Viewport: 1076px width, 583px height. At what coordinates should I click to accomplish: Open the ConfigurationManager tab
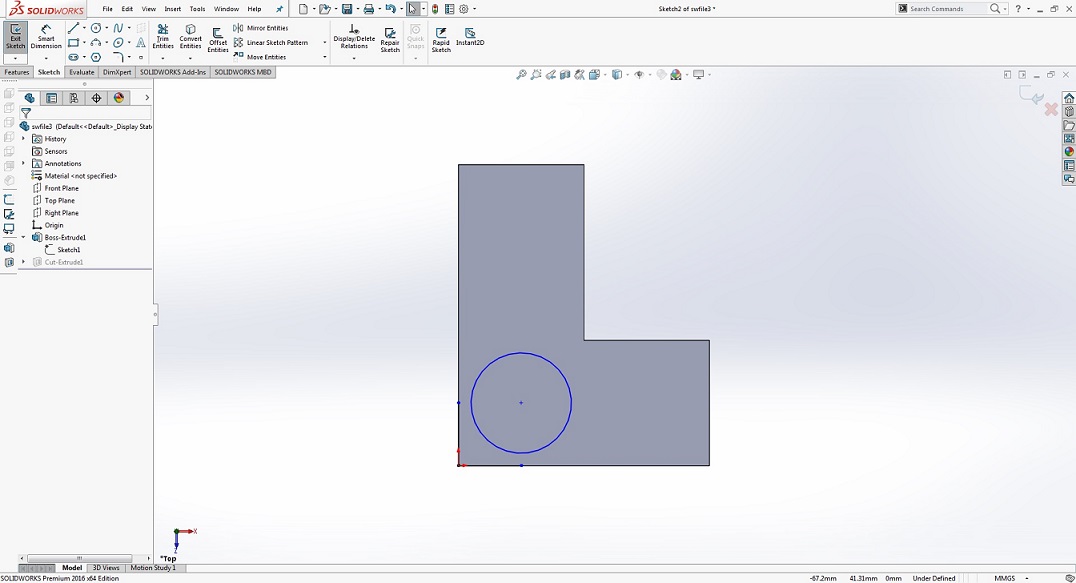[x=73, y=98]
